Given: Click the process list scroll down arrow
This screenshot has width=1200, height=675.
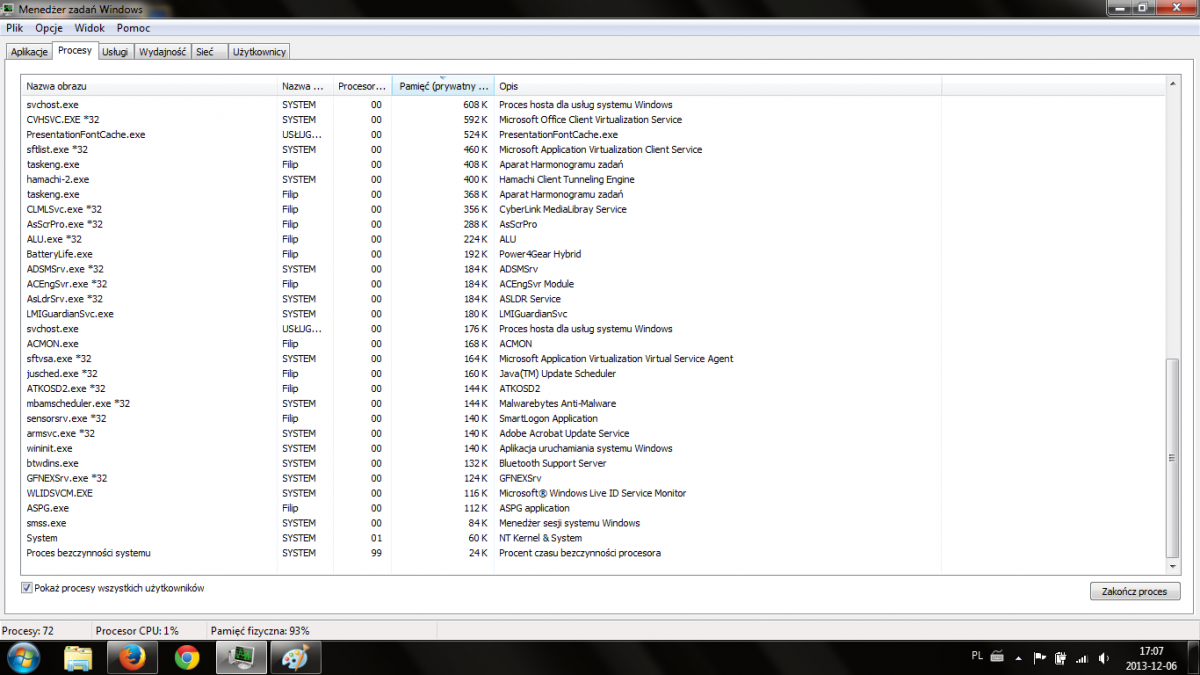Looking at the screenshot, I should click(1173, 567).
